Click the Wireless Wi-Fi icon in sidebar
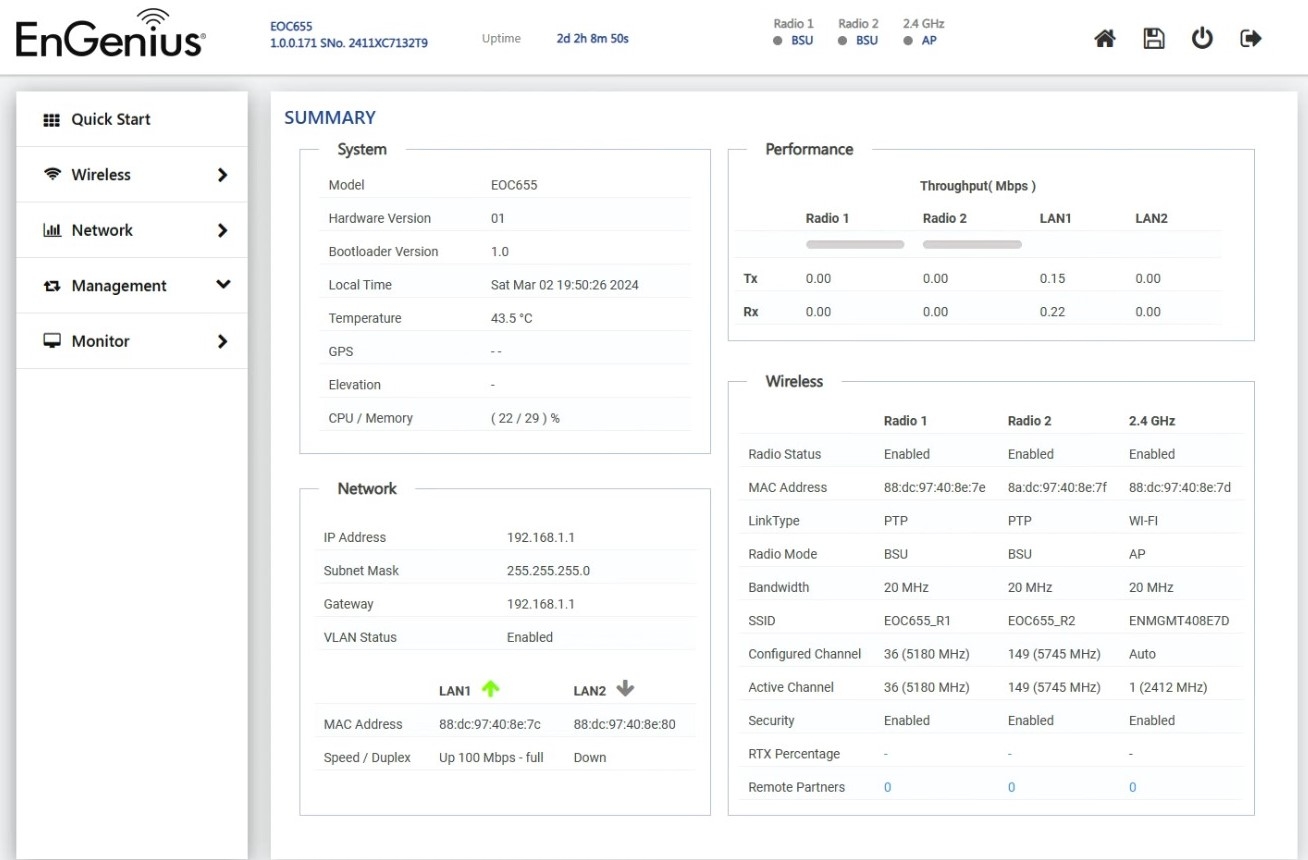This screenshot has height=860, width=1308. (x=52, y=175)
